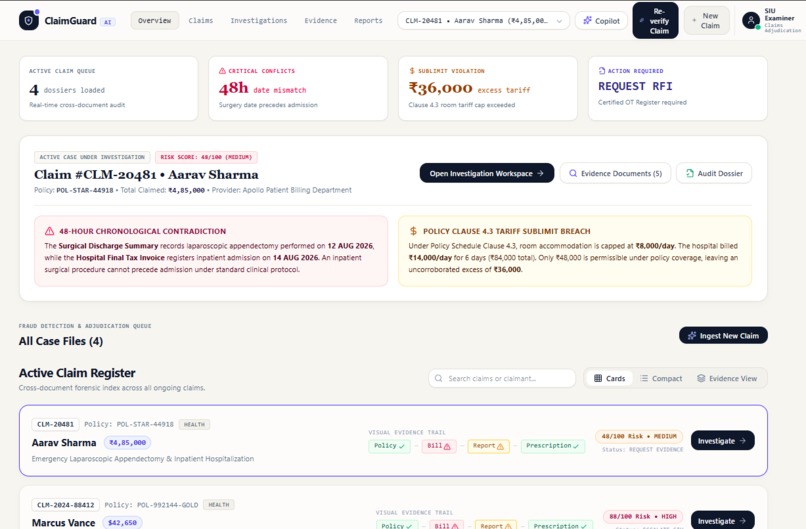Click the 48h date mismatch value

click(262, 88)
